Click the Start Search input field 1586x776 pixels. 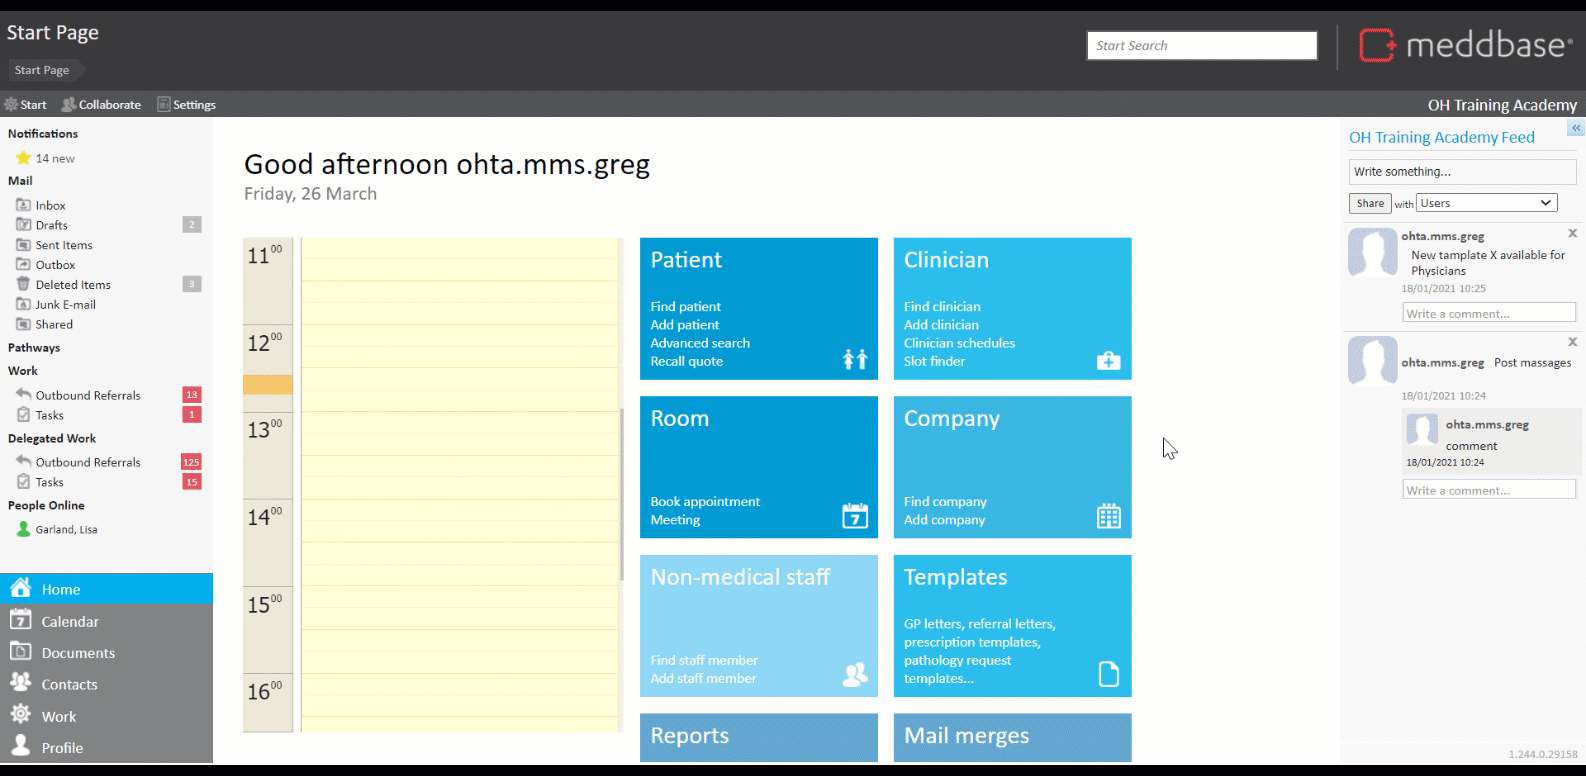click(x=1201, y=46)
